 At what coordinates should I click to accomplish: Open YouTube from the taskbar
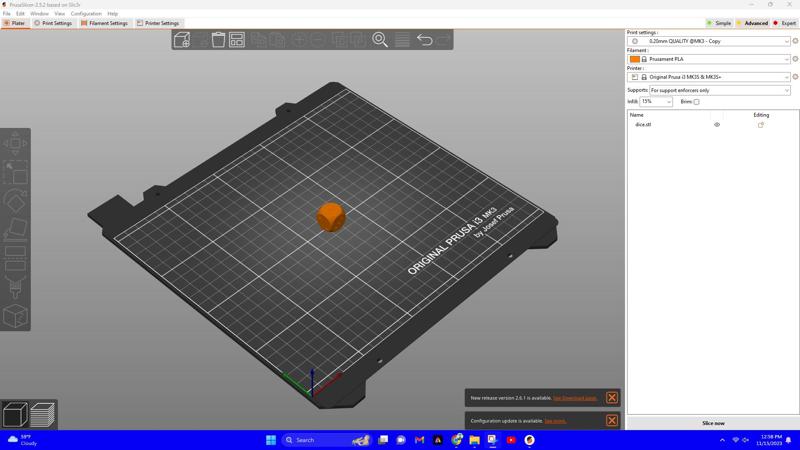511,440
